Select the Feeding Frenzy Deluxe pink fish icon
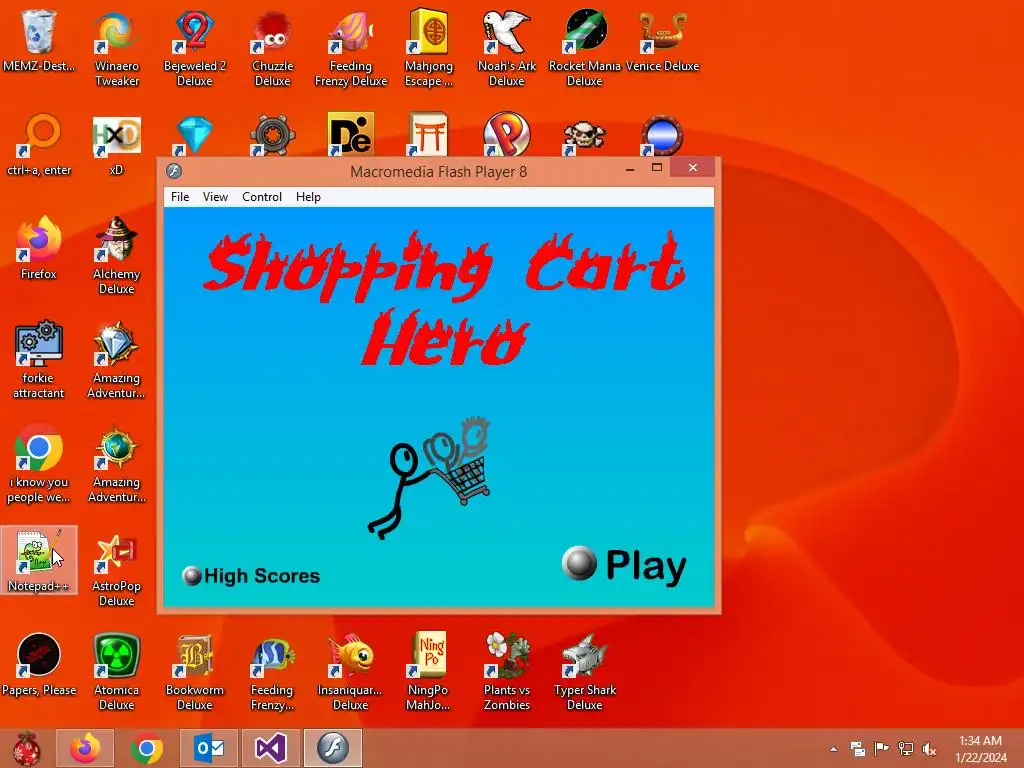Viewport: 1024px width, 768px height. pyautogui.click(x=351, y=49)
